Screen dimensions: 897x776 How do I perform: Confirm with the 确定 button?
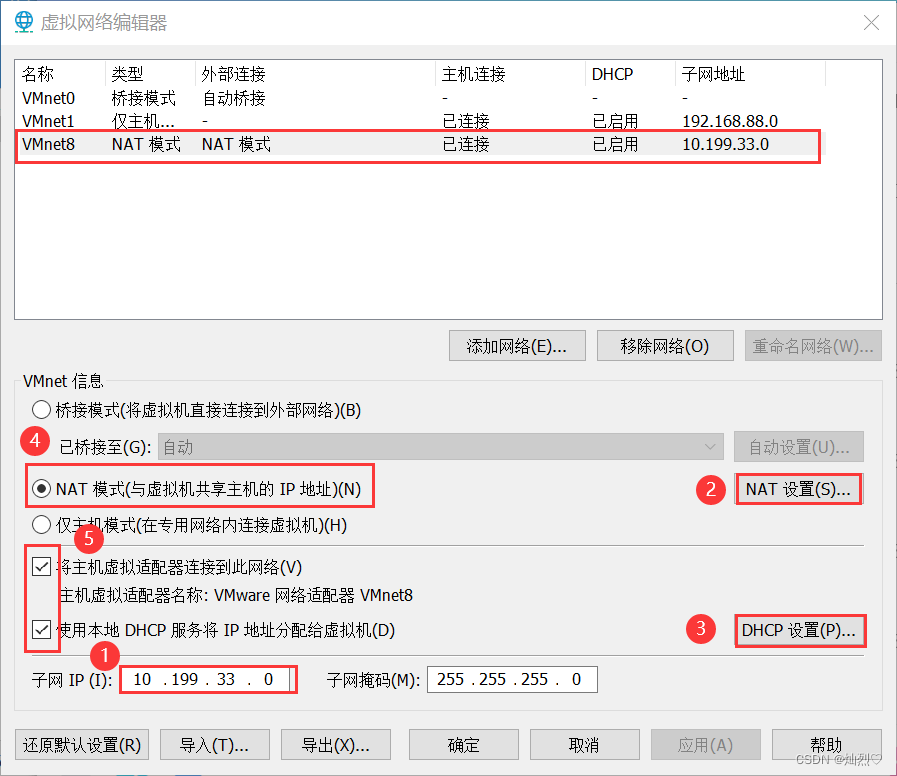pyautogui.click(x=464, y=745)
